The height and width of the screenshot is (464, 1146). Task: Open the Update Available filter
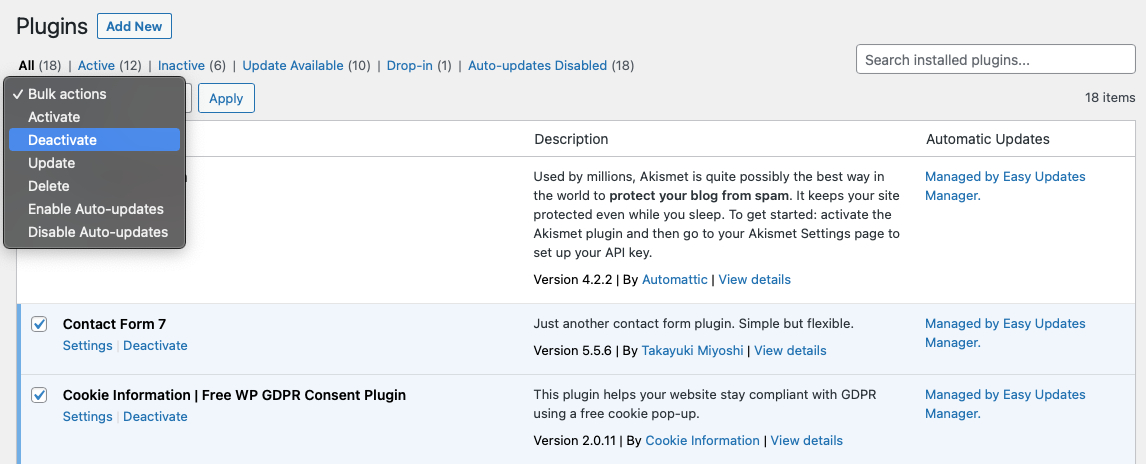point(293,66)
